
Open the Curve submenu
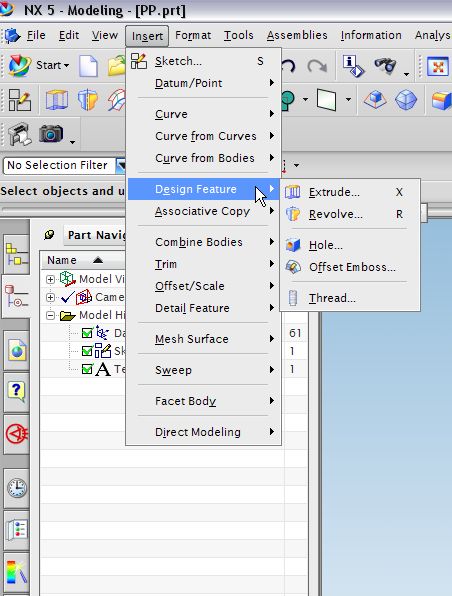pos(203,114)
